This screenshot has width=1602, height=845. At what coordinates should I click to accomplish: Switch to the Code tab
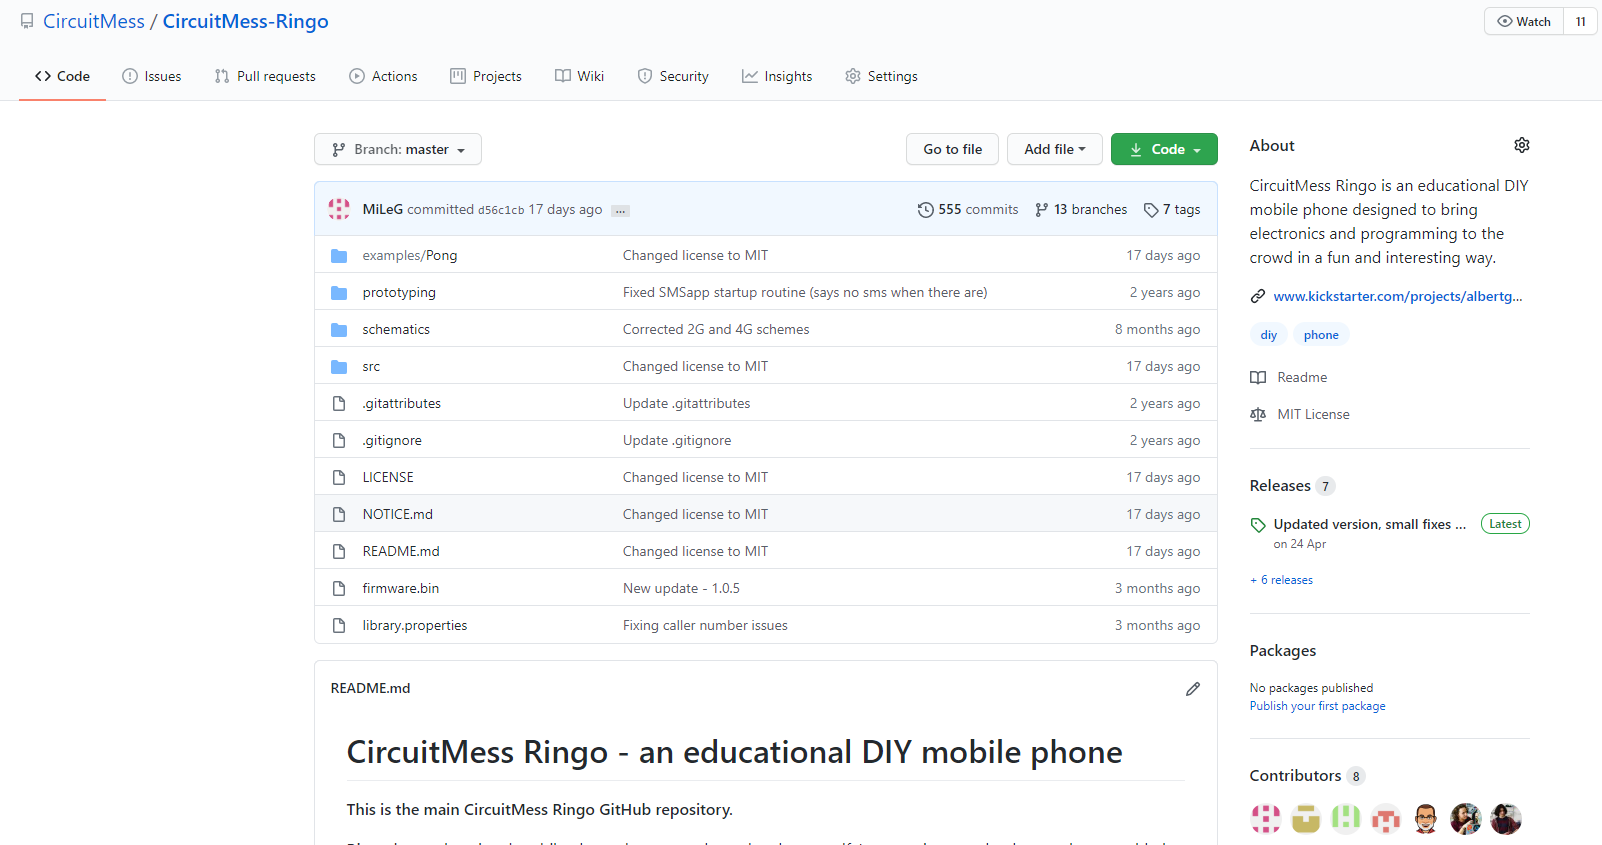click(x=62, y=76)
